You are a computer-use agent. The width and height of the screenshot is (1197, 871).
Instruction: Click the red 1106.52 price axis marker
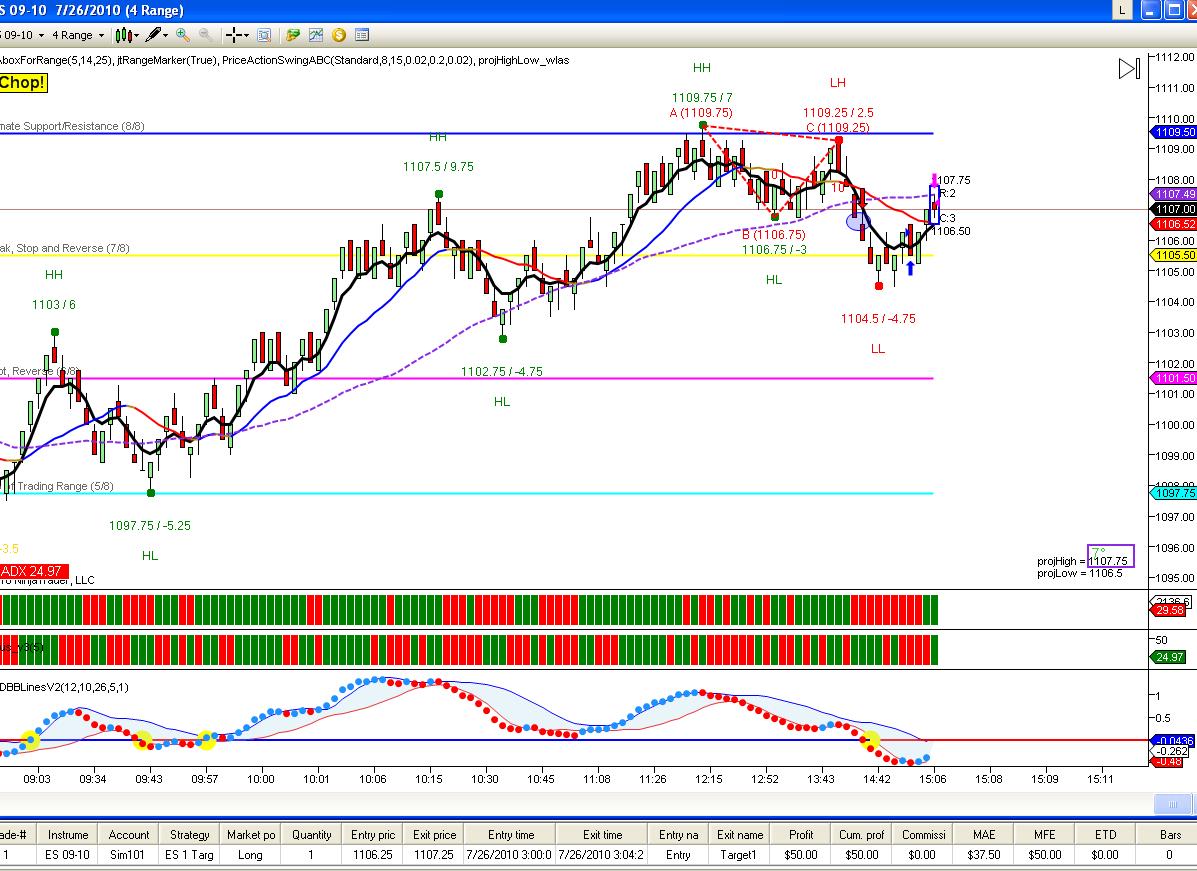pyautogui.click(x=1173, y=224)
